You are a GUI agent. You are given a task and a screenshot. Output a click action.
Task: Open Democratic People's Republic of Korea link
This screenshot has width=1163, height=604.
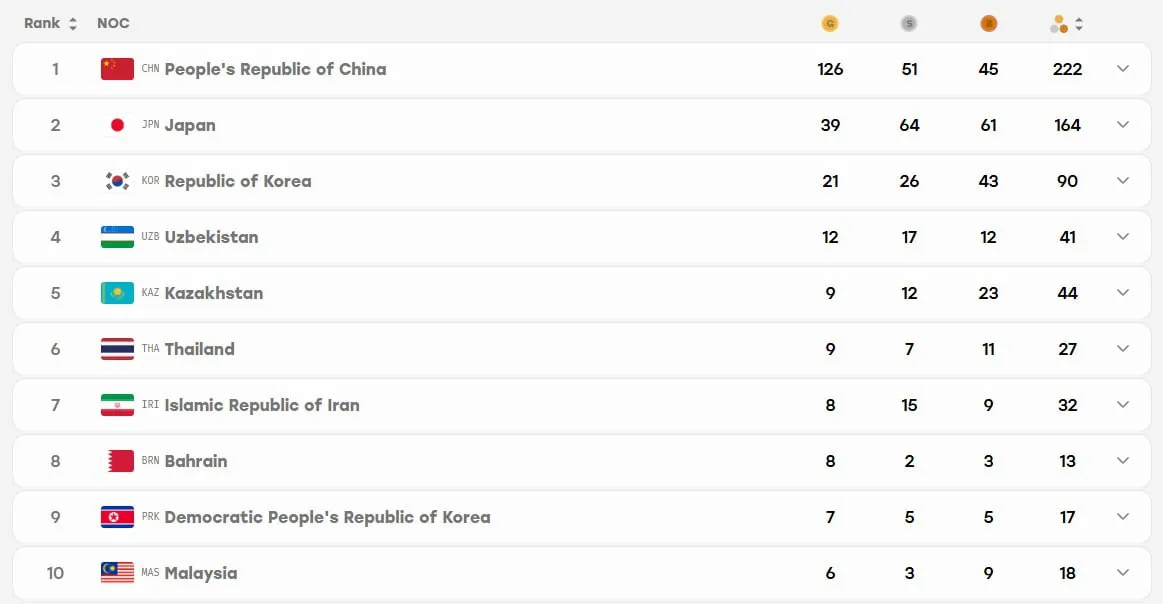[x=327, y=517]
